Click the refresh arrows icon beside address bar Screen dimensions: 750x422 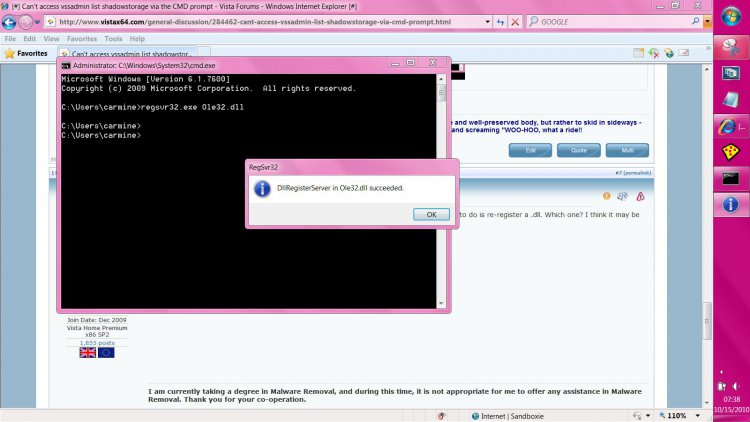coord(500,22)
